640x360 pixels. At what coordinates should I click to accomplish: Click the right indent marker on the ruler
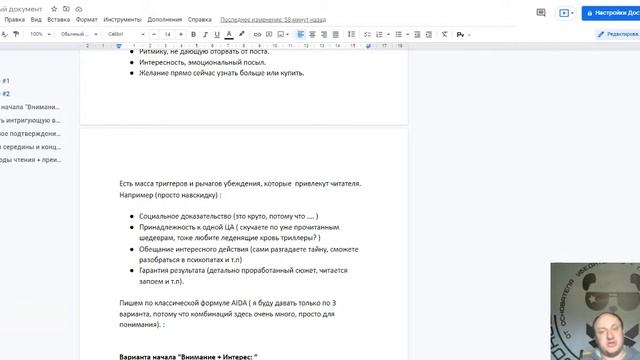point(368,46)
